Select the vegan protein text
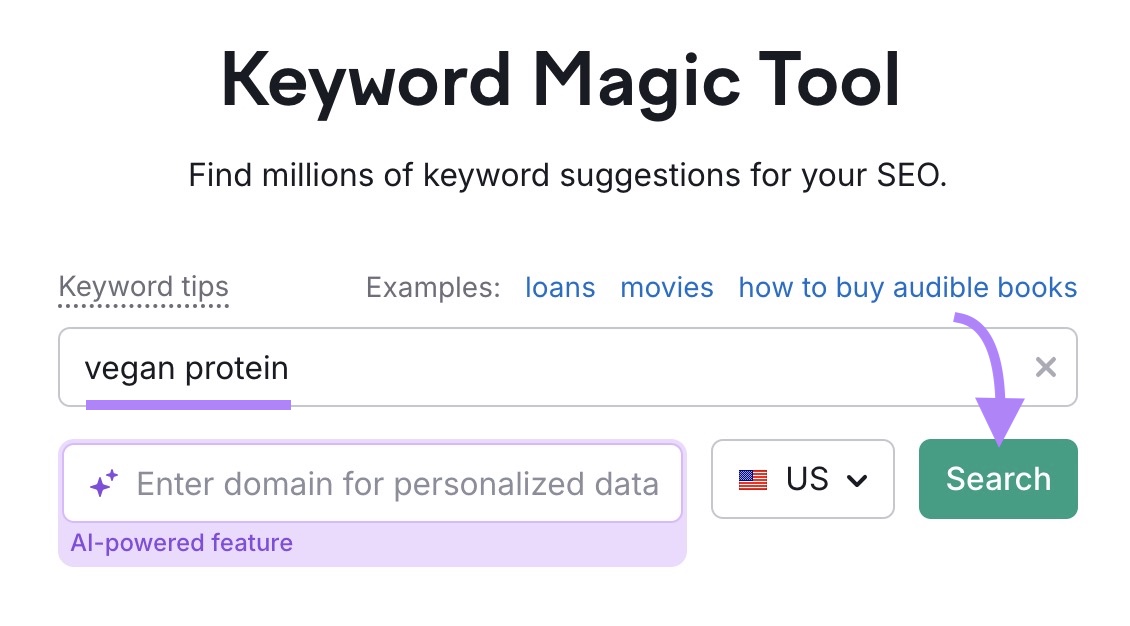Image resolution: width=1130 pixels, height=626 pixels. click(188, 367)
